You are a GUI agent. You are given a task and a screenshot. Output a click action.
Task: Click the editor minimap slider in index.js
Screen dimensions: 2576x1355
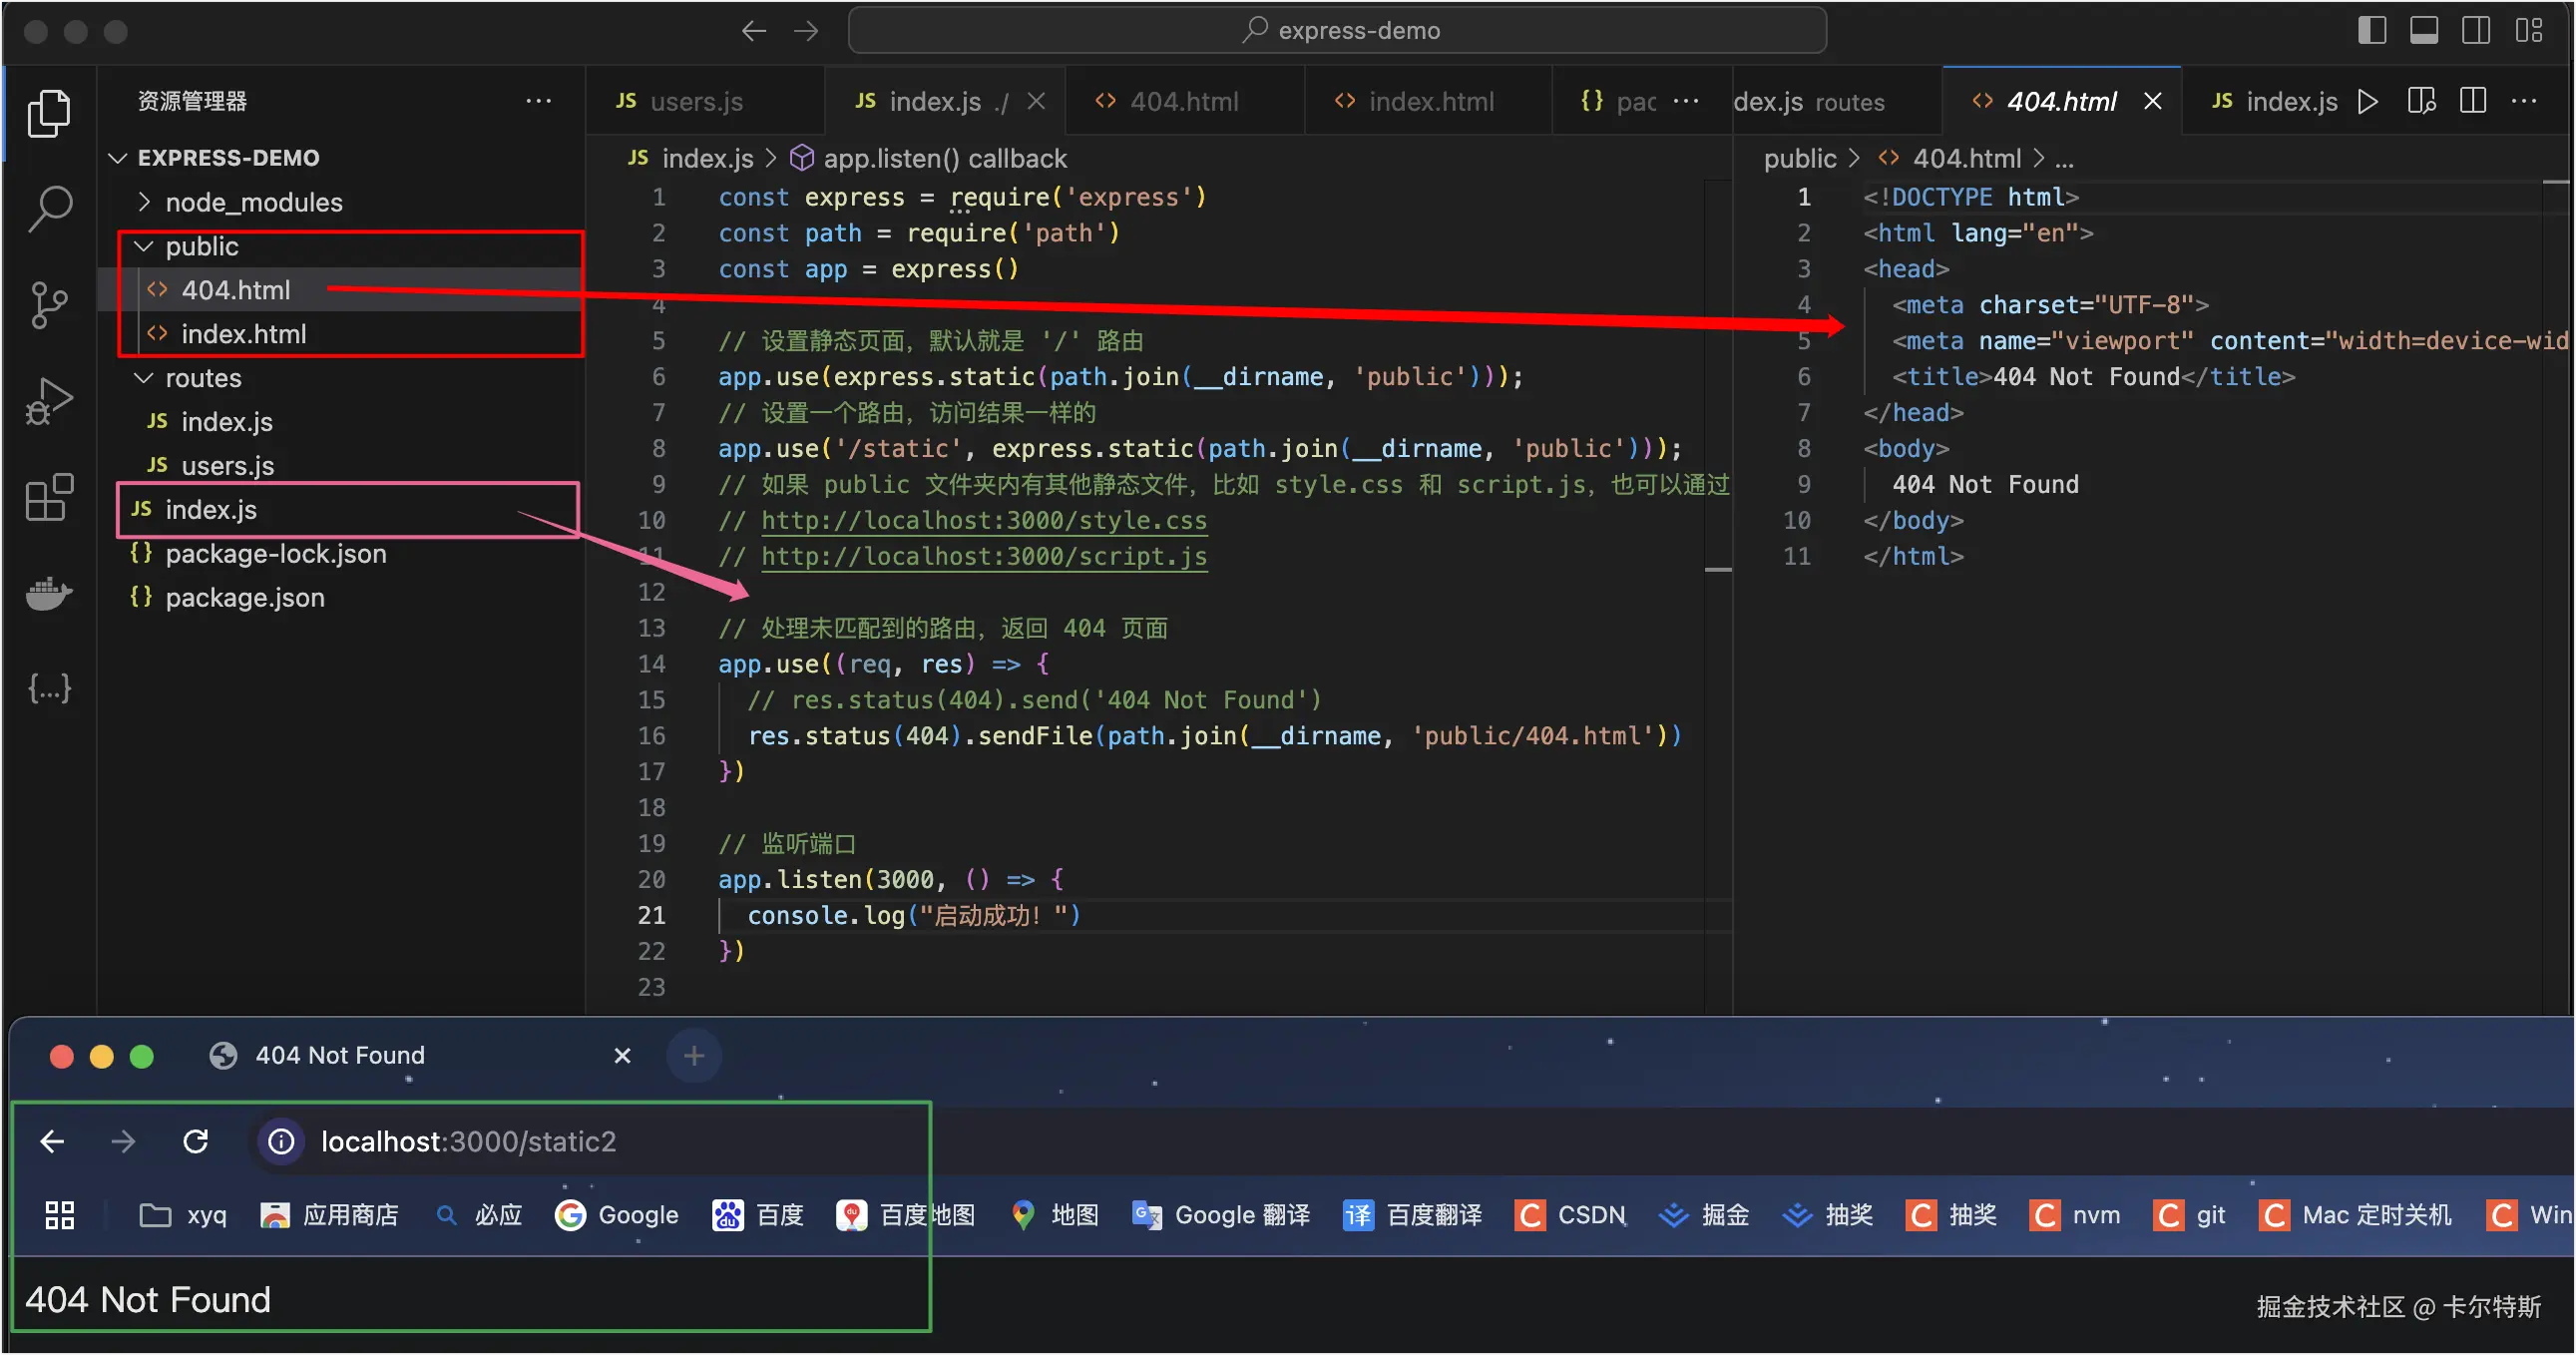coord(1717,569)
